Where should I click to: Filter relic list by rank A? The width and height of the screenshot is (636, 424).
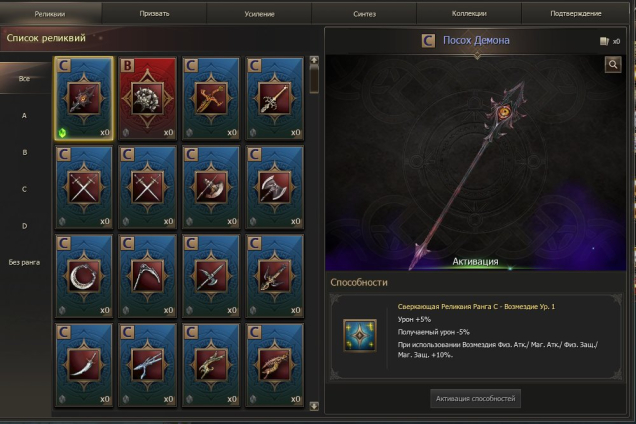coord(24,116)
